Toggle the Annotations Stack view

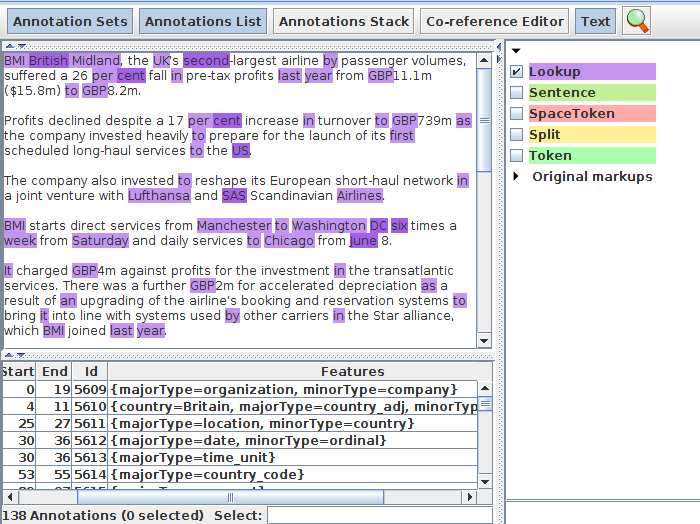pyautogui.click(x=344, y=21)
